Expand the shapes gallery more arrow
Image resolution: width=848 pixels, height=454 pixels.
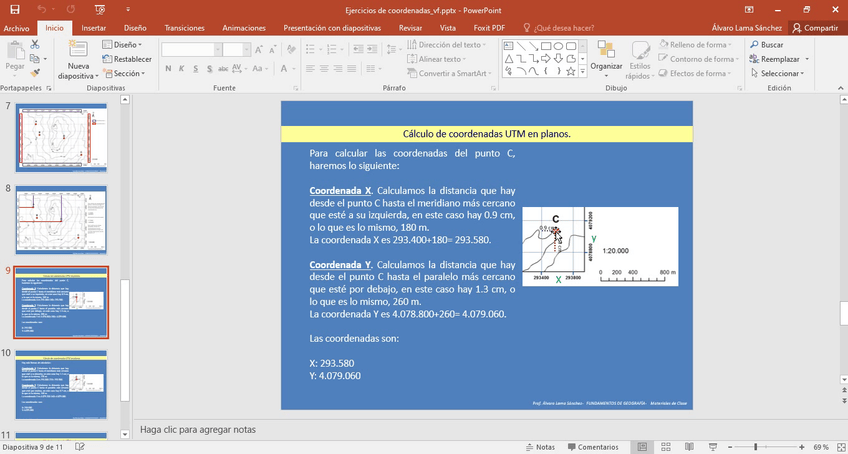582,72
